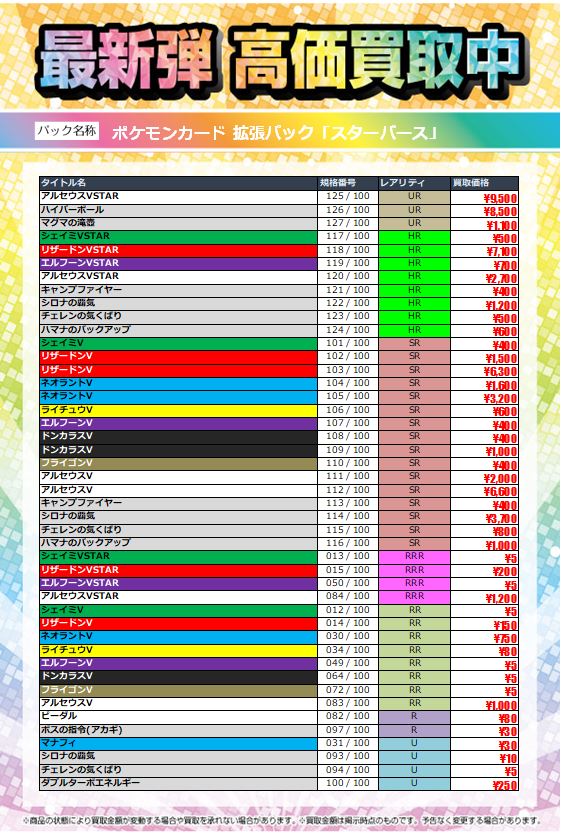The height and width of the screenshot is (840, 565).
Task: Select the マグマの滝壺 card name
Action: point(68,223)
